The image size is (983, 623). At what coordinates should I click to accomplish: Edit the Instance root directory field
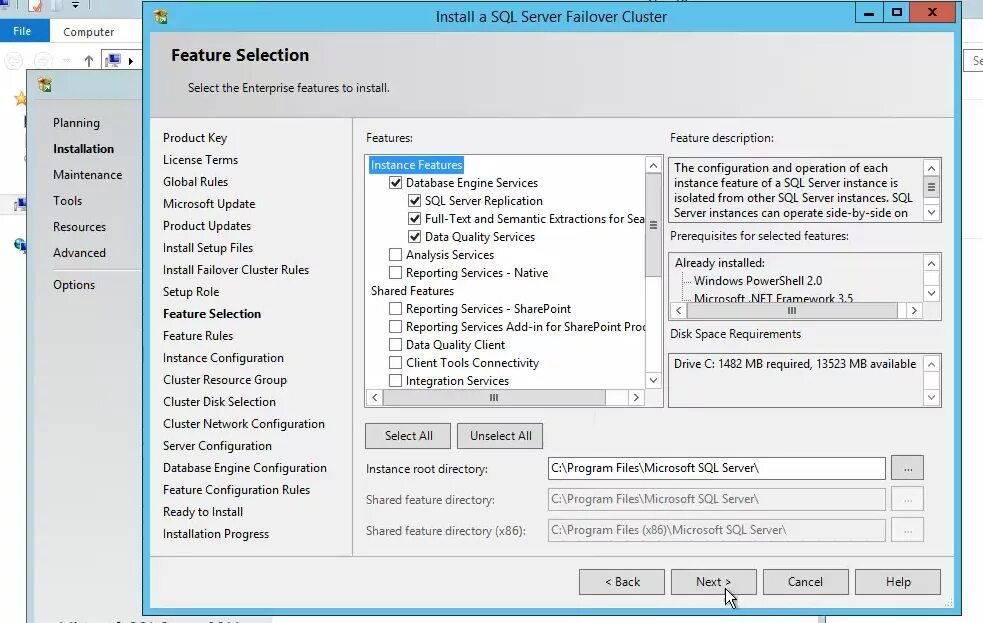(717, 468)
